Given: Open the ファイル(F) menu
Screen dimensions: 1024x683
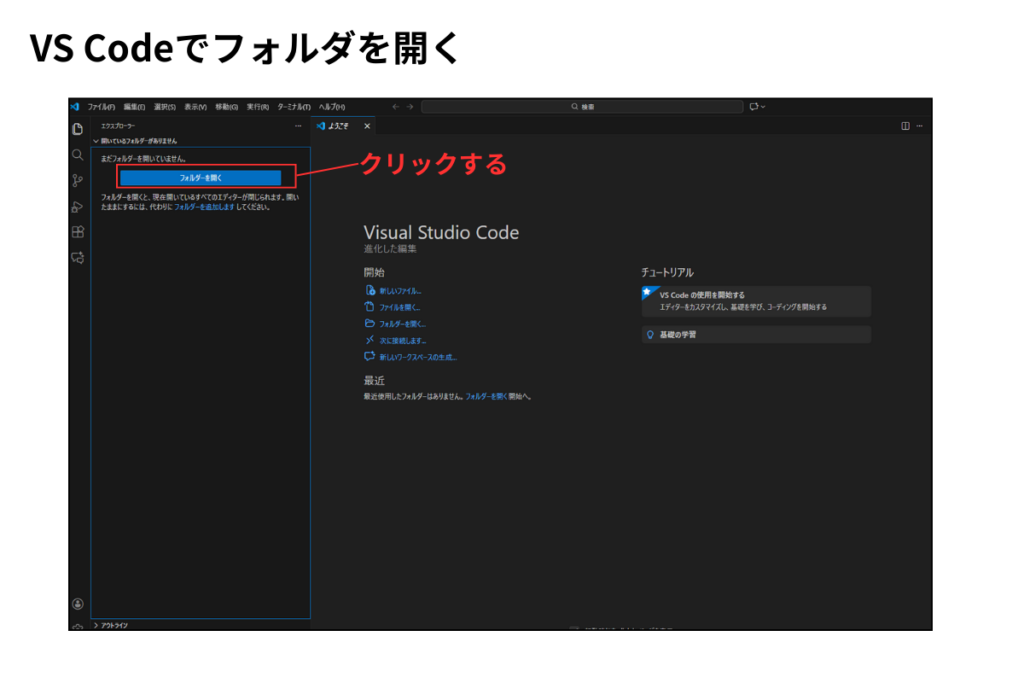Looking at the screenshot, I should click(x=101, y=106).
